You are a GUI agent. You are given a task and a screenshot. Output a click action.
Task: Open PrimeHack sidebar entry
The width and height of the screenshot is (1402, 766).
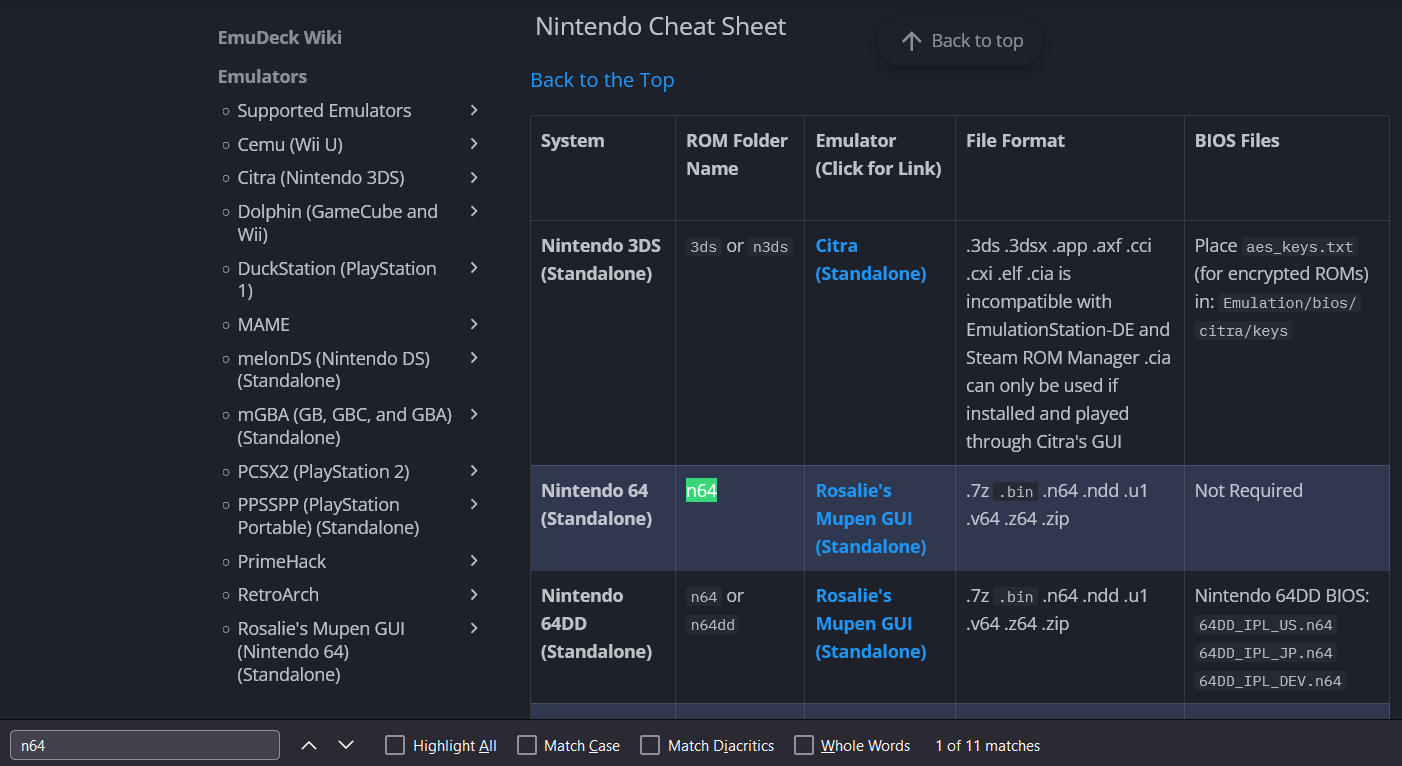click(x=282, y=561)
